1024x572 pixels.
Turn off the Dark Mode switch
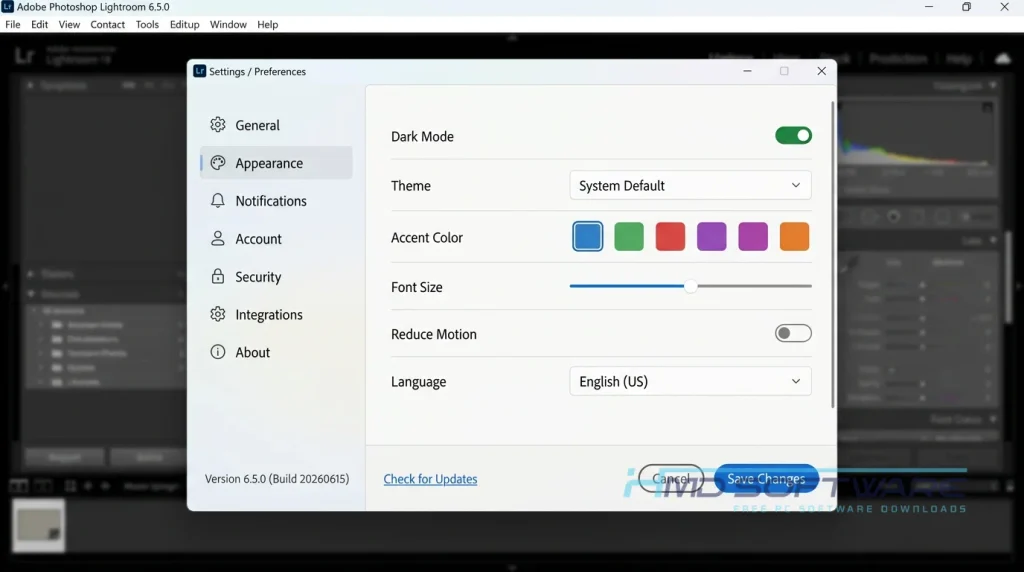coord(793,136)
